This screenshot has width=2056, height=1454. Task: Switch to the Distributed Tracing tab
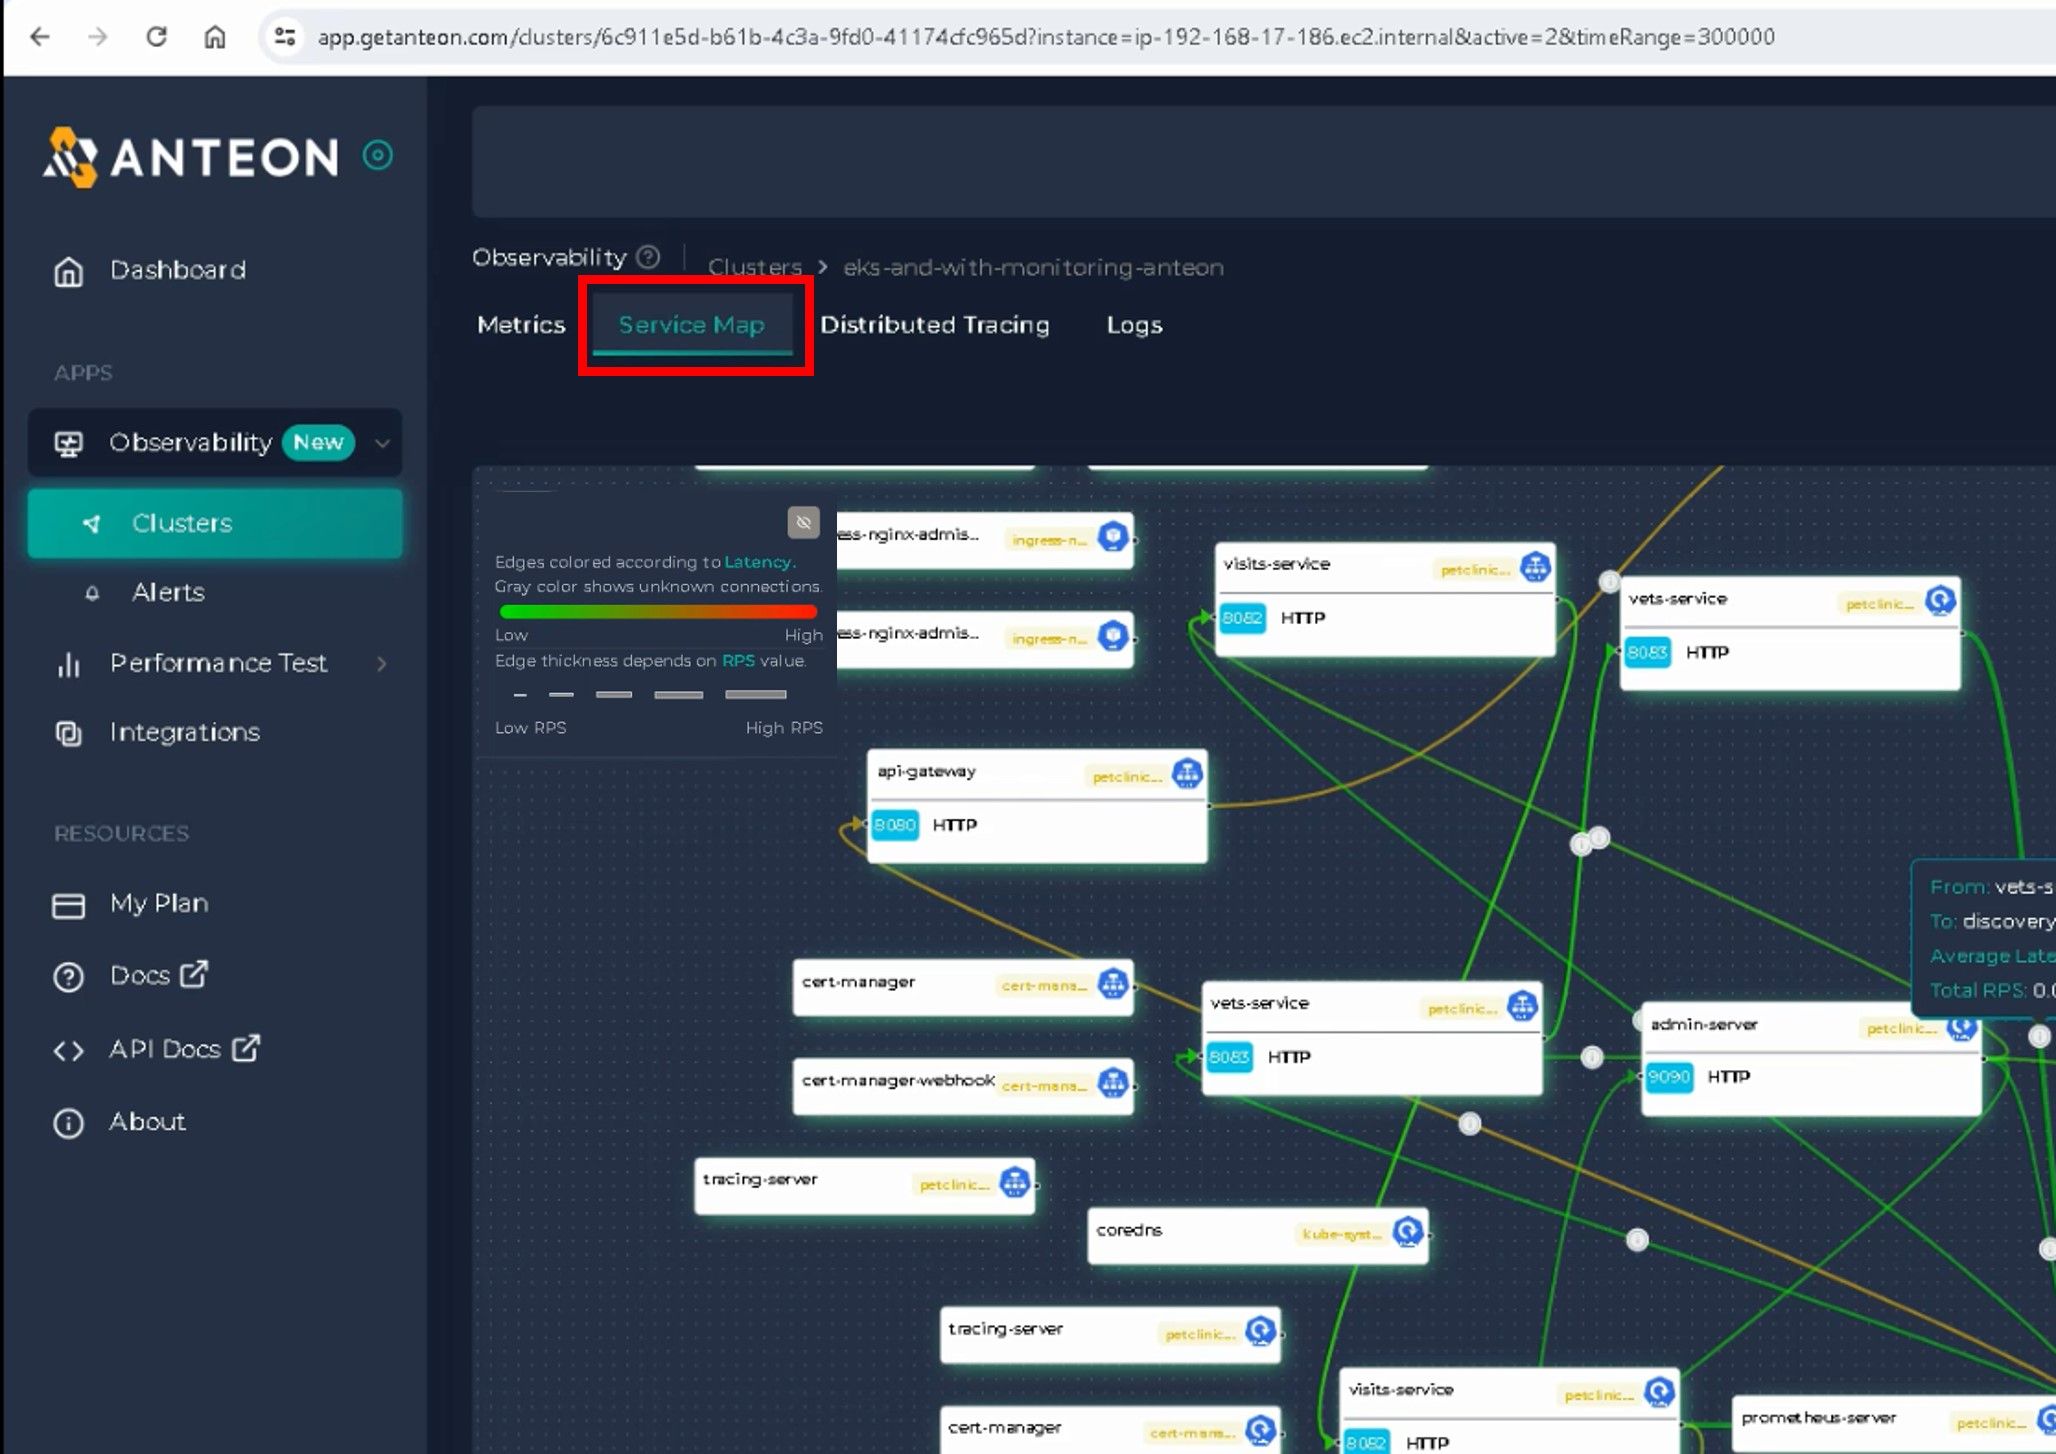point(934,325)
